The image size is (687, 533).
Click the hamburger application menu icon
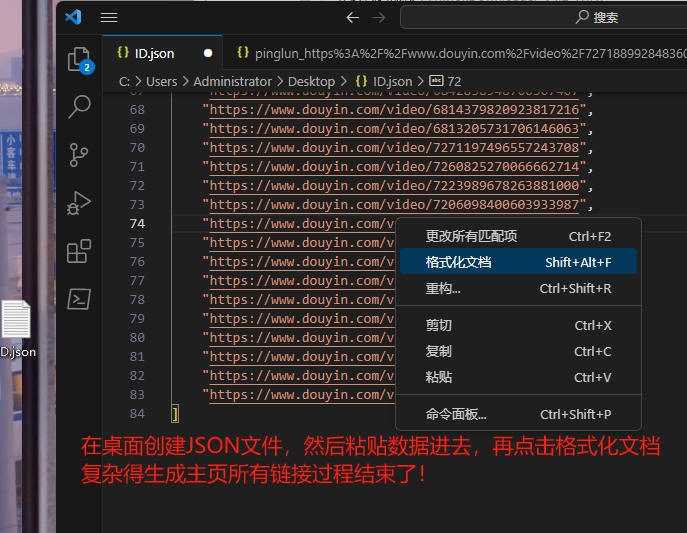tap(109, 17)
